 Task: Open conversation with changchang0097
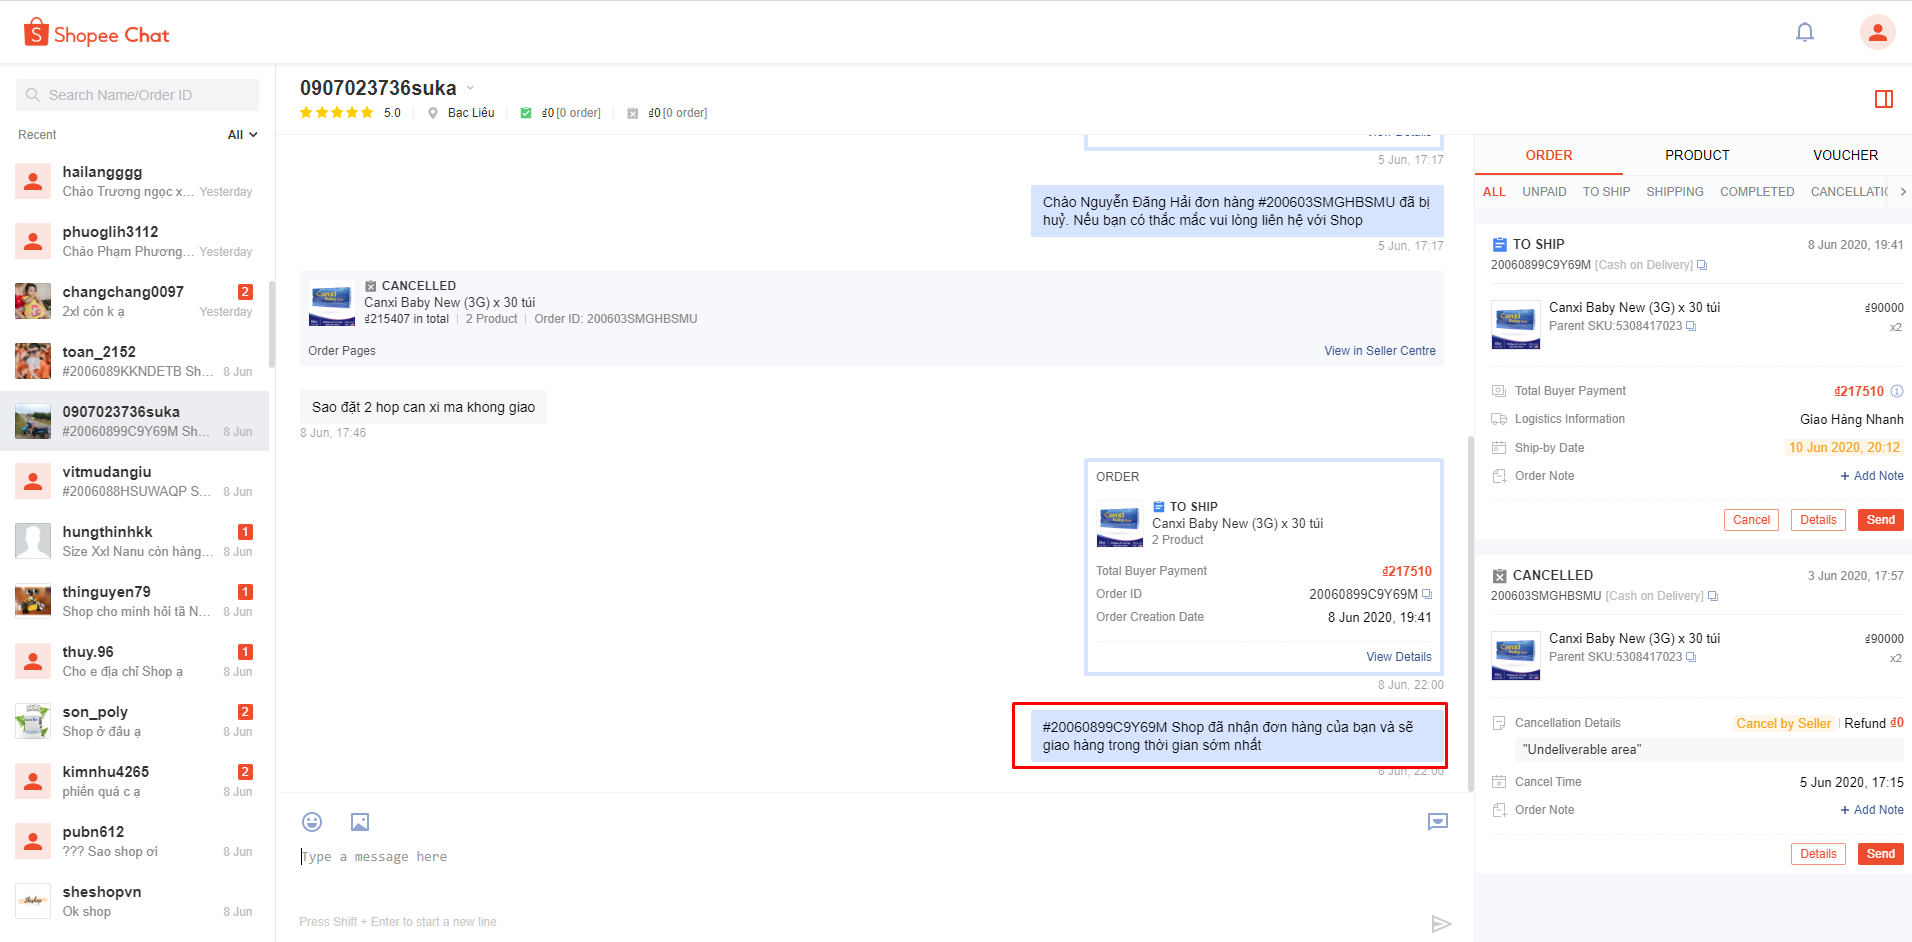[x=135, y=301]
